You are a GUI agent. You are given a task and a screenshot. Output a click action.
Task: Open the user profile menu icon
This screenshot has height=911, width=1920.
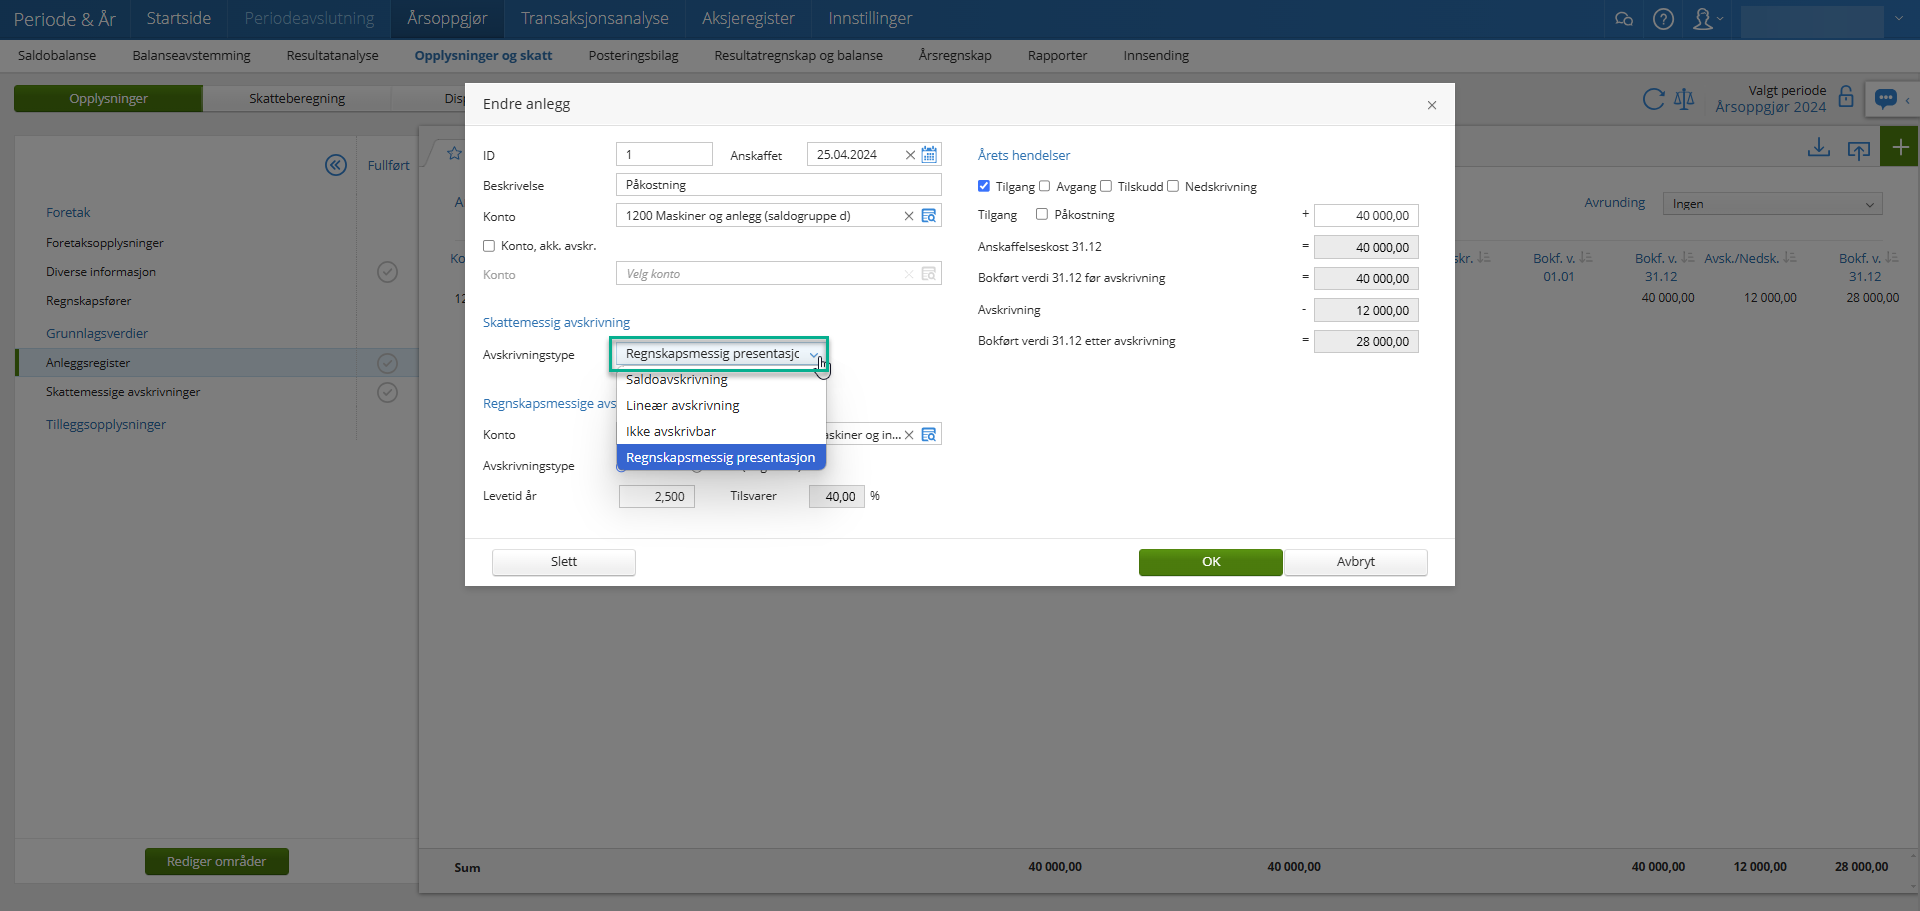click(1706, 19)
